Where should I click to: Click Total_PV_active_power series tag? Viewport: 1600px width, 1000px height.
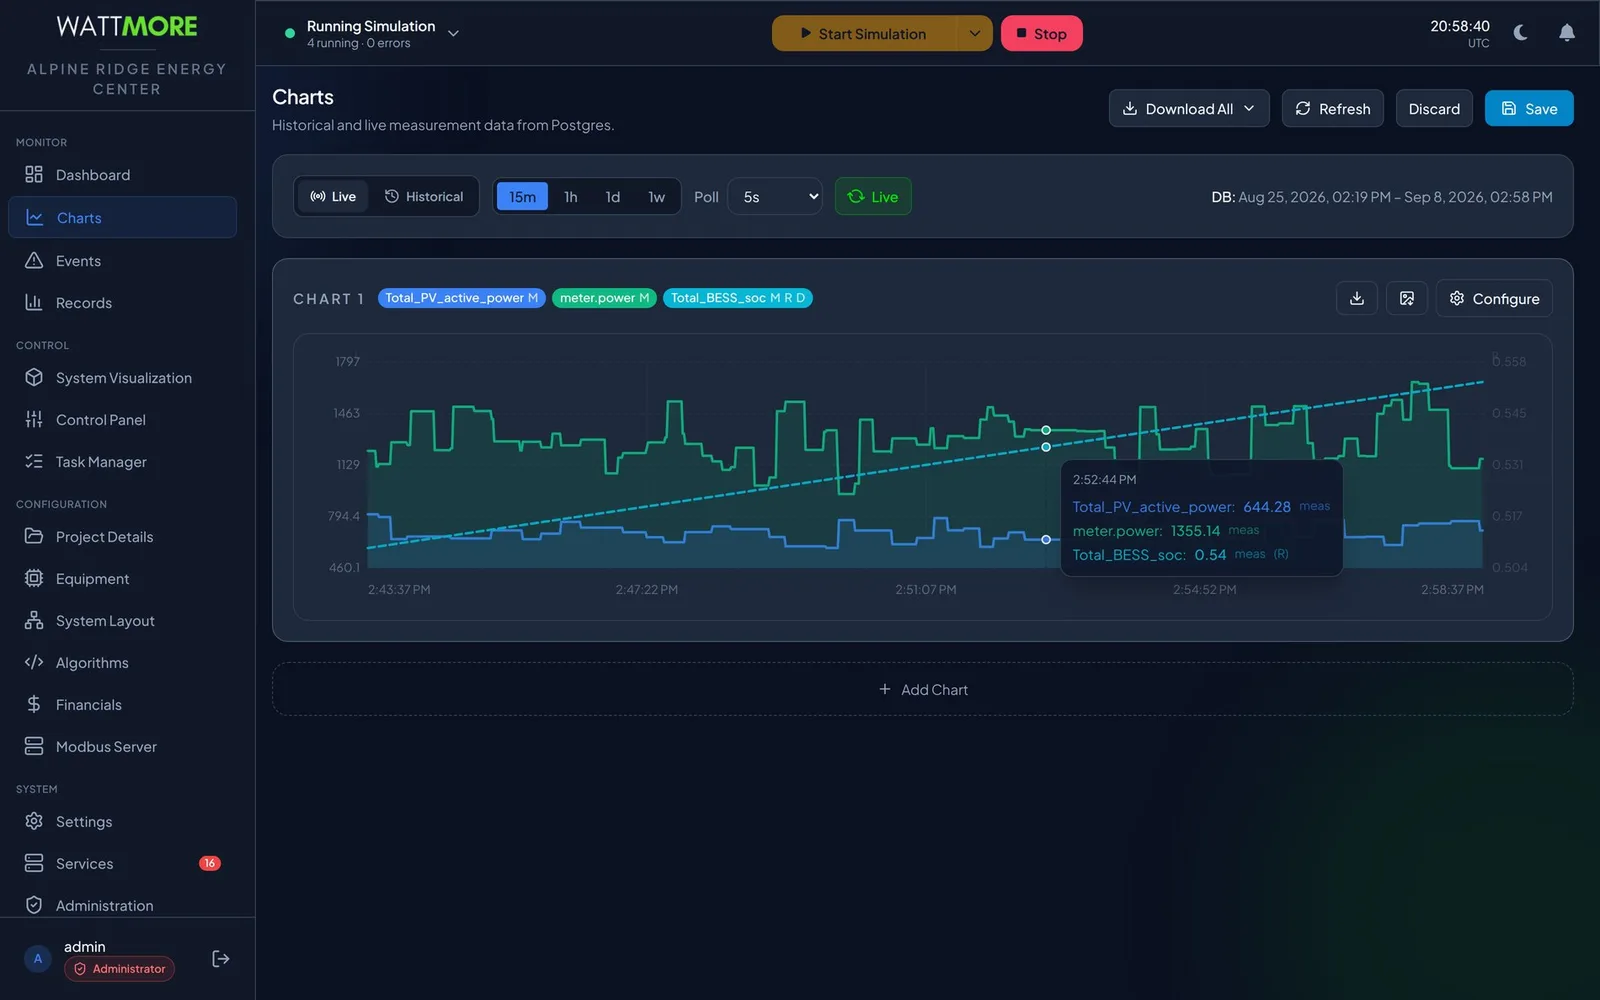pyautogui.click(x=461, y=298)
